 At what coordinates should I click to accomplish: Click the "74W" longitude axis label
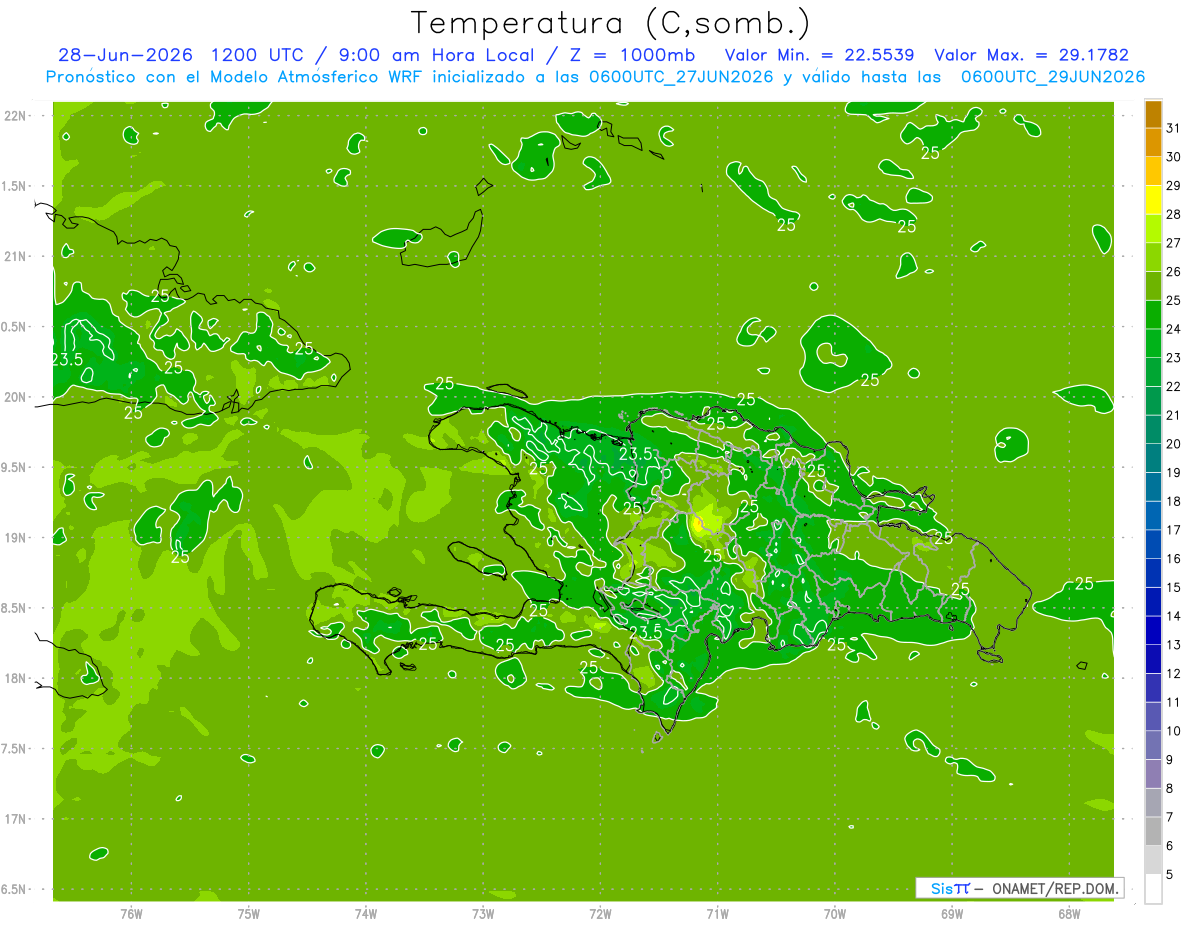pyautogui.click(x=366, y=914)
